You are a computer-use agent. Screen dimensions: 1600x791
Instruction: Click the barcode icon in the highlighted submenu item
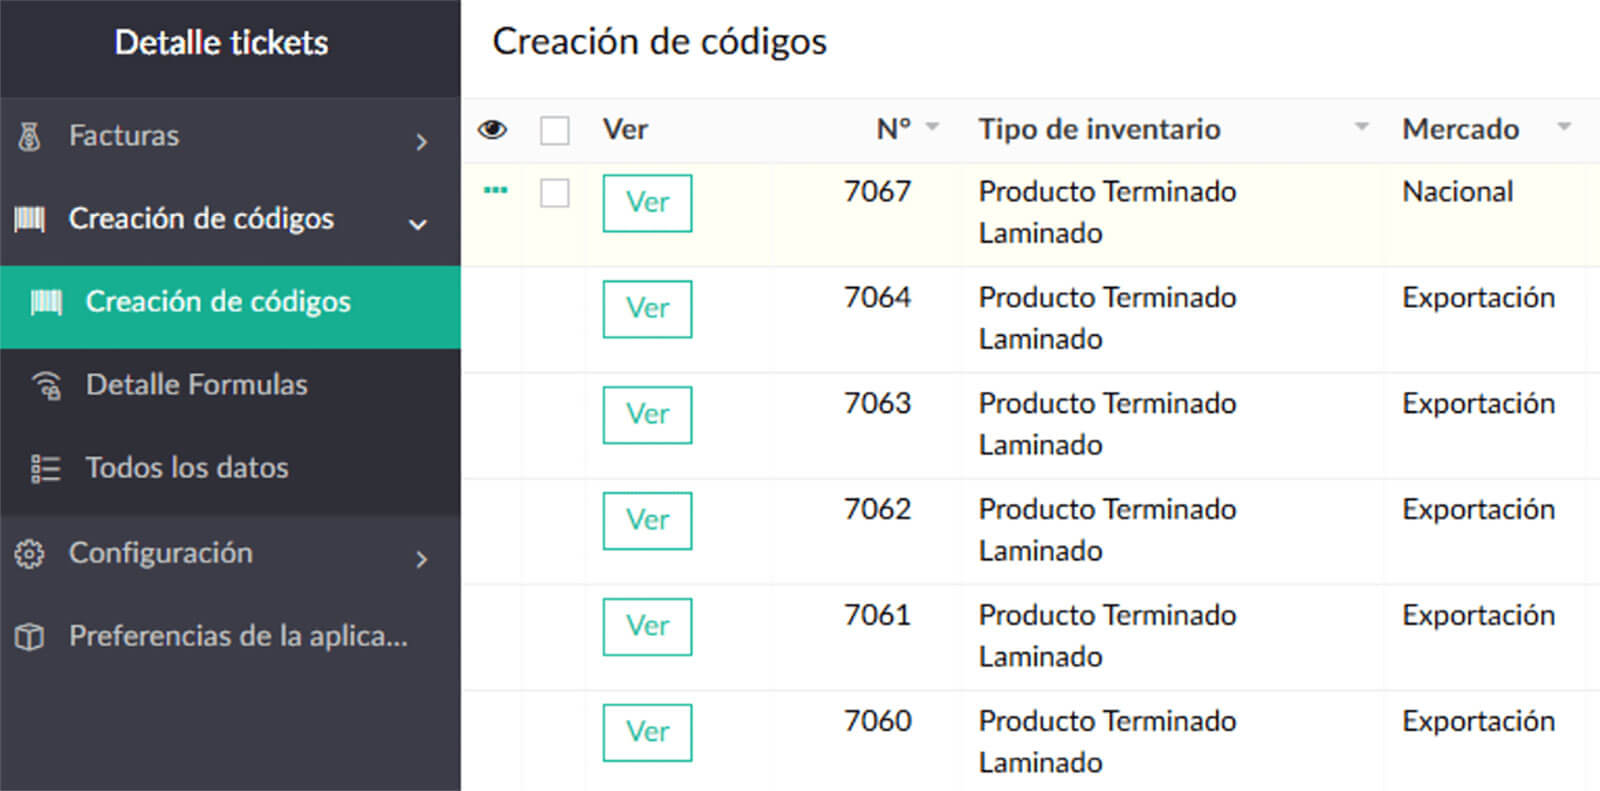[x=46, y=302]
